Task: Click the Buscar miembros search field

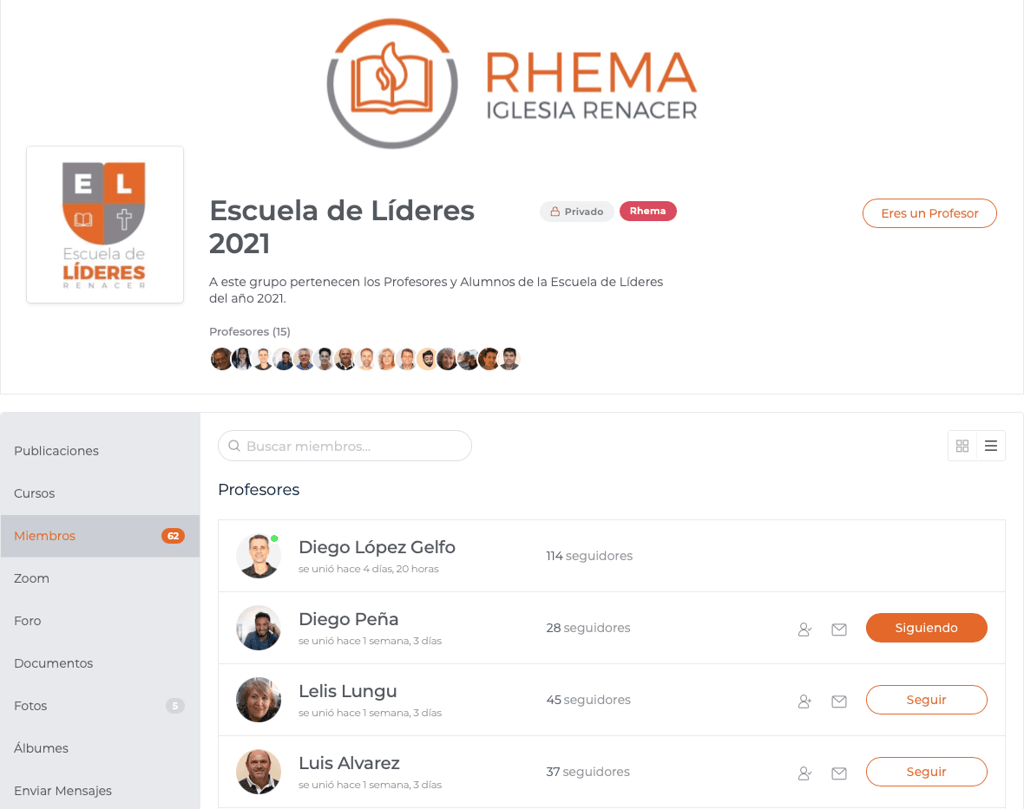Action: pos(345,446)
